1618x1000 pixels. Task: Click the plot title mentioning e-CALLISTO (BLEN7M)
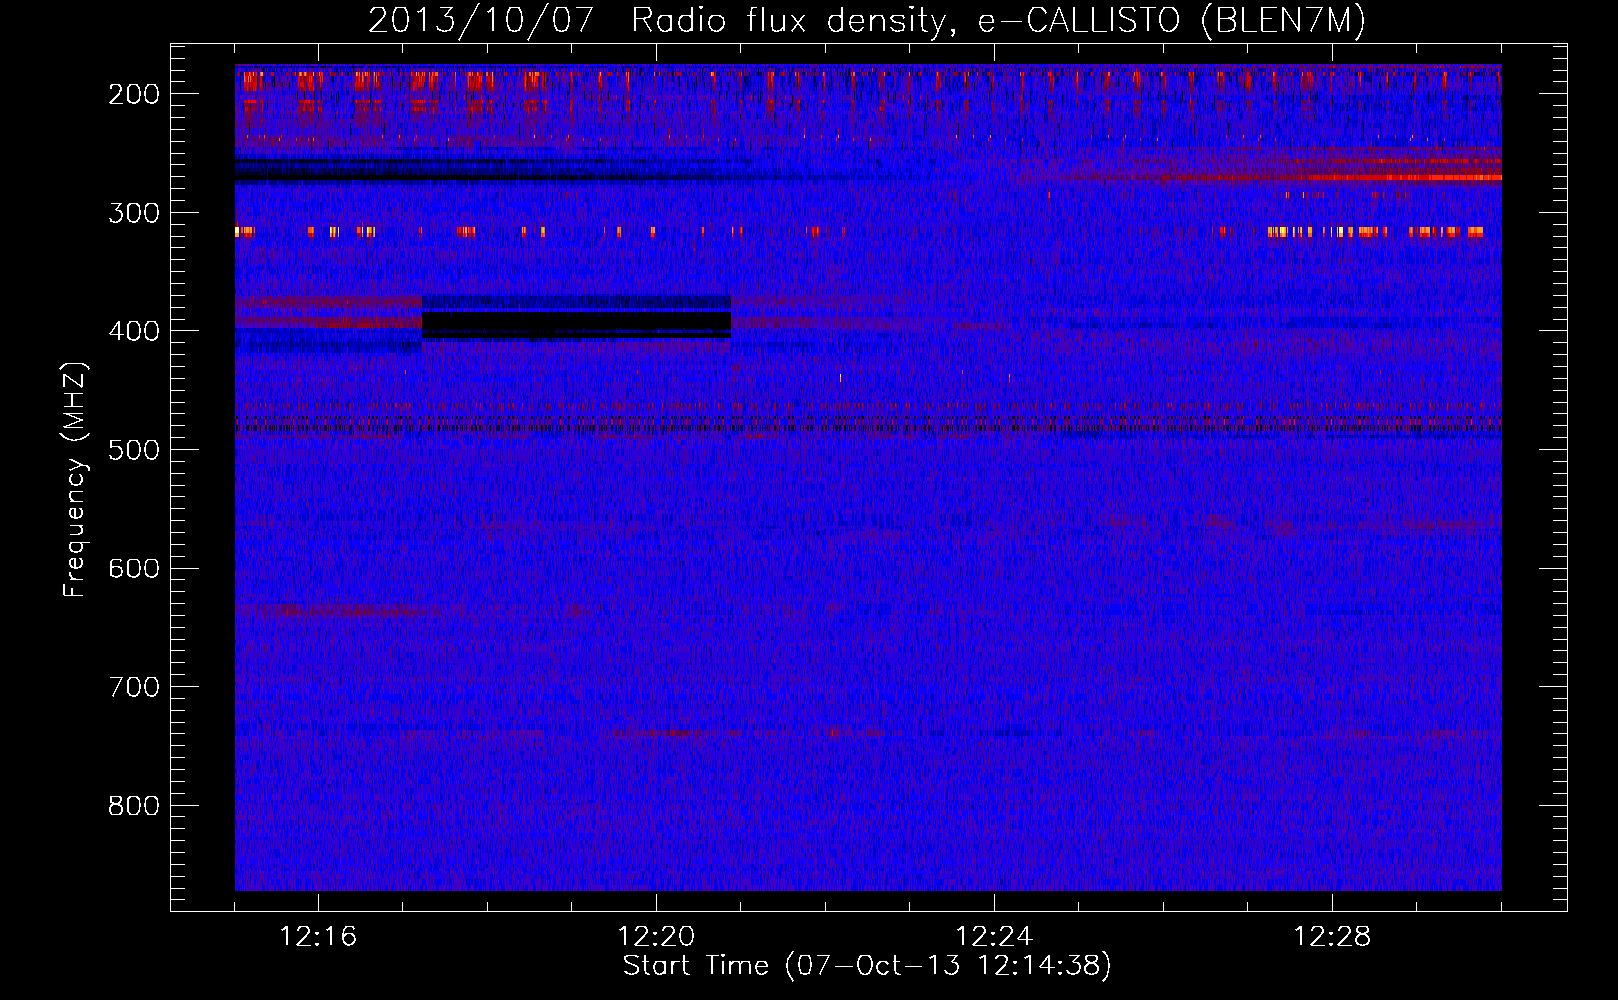867,20
